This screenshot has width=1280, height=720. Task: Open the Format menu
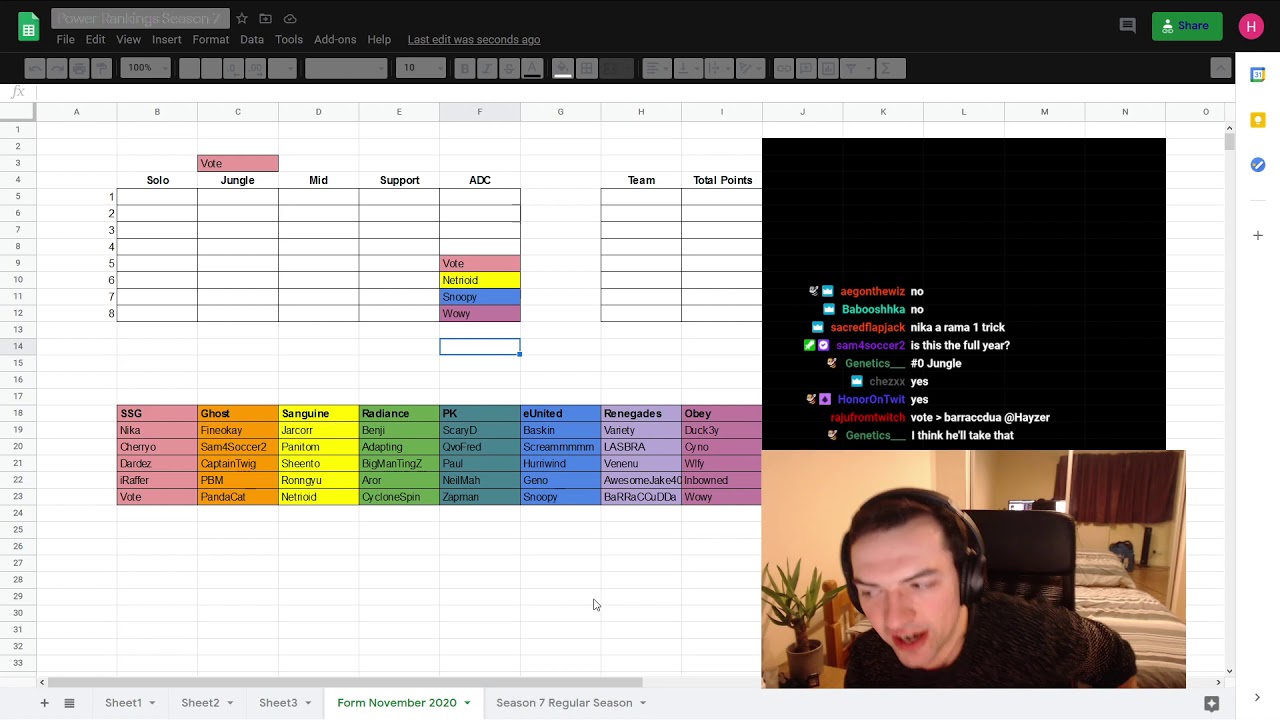[x=211, y=40]
